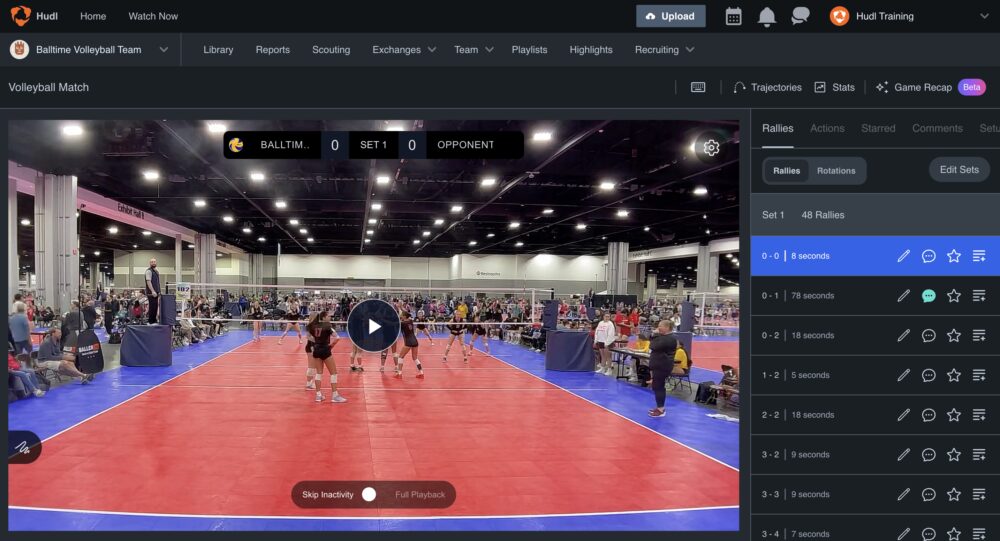Open the calendar icon in top bar
Screen dimensions: 1000x541
coord(733,16)
